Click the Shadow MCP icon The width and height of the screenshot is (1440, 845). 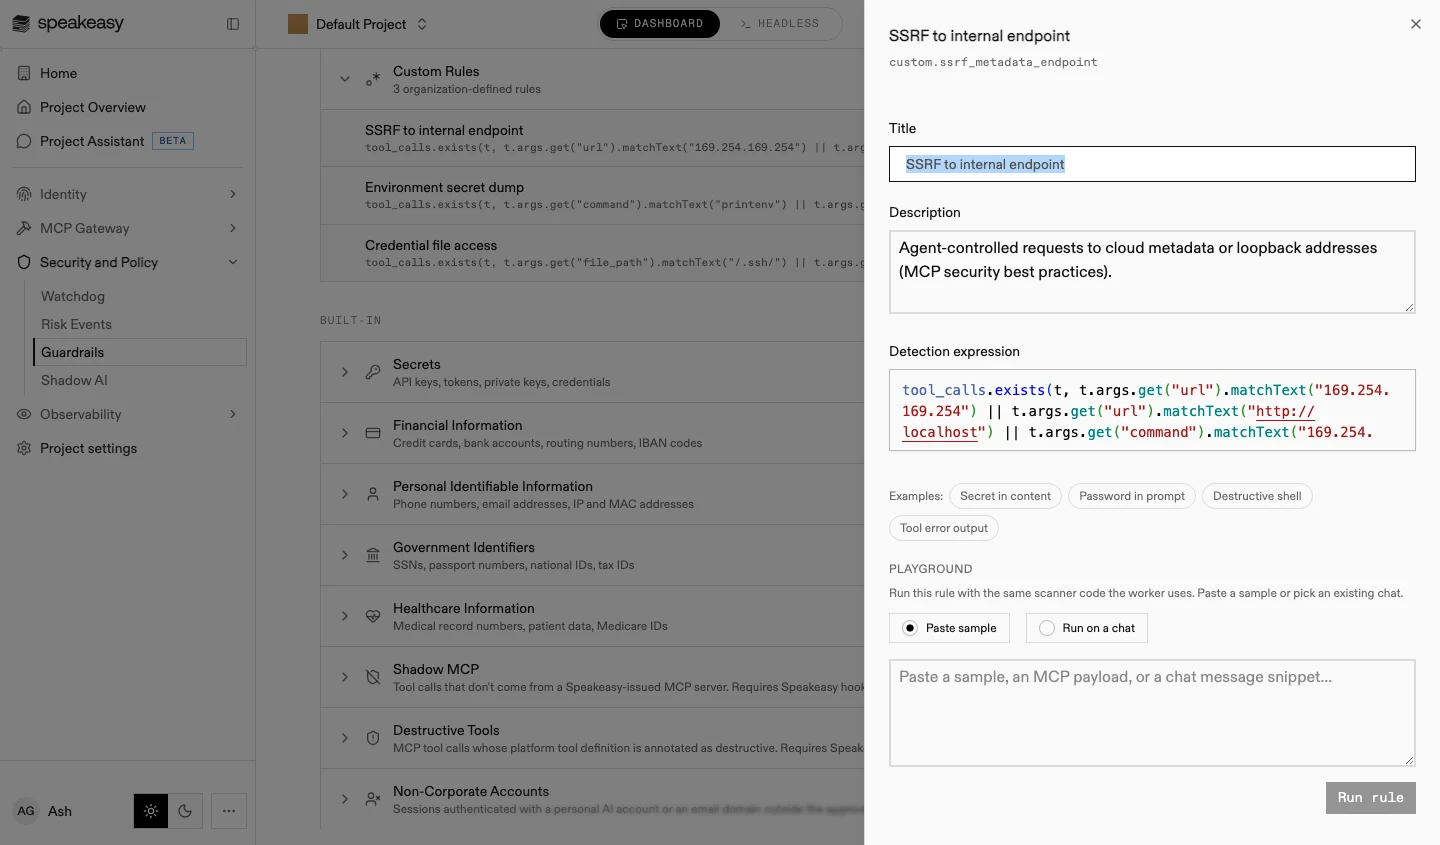tap(373, 677)
